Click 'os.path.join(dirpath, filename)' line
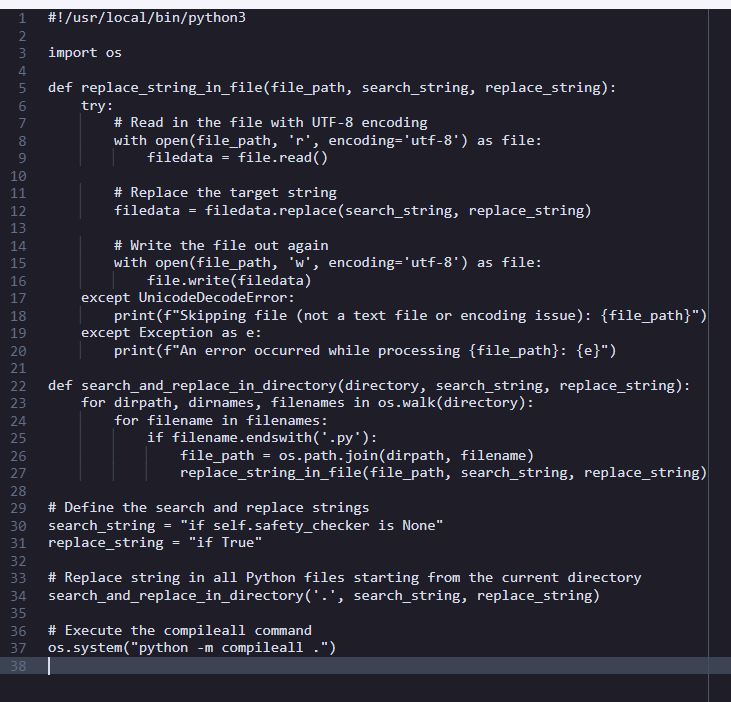731x702 pixels. point(357,455)
